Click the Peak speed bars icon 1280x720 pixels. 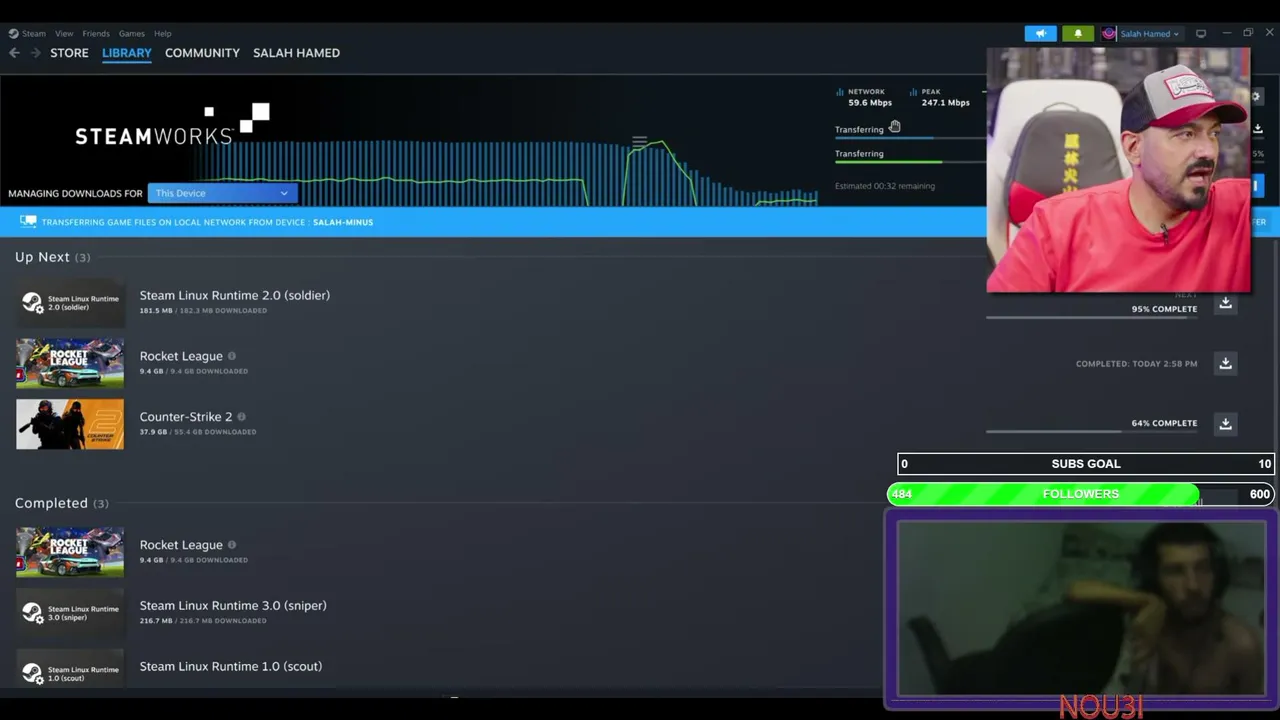click(x=913, y=92)
